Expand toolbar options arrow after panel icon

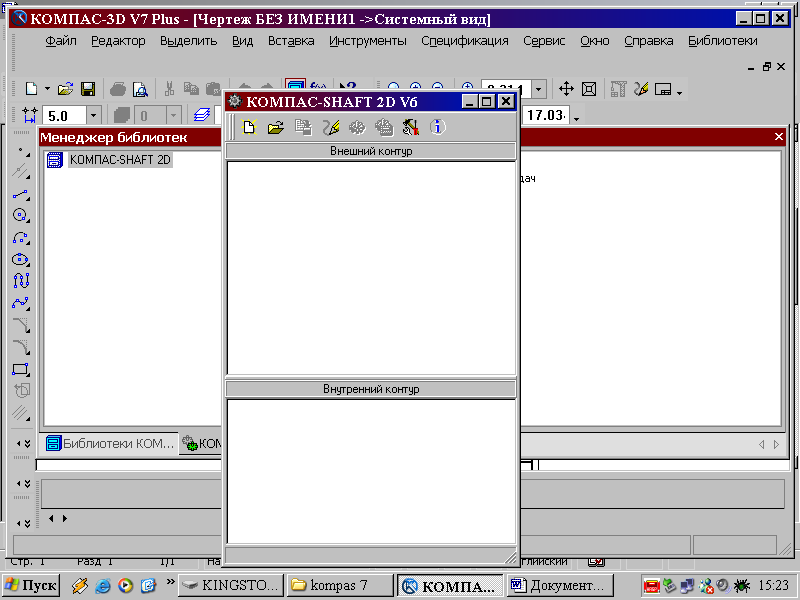point(679,92)
